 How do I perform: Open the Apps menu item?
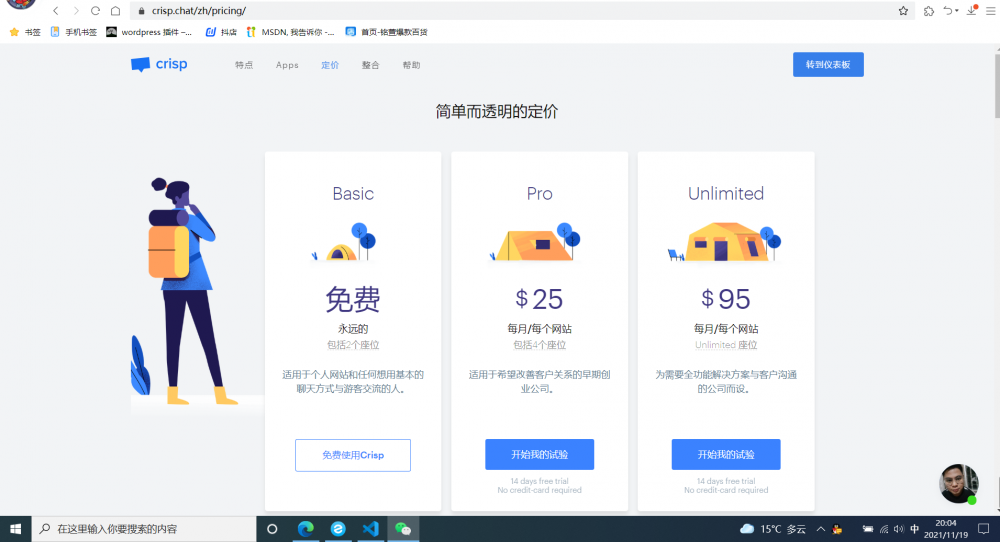(287, 65)
